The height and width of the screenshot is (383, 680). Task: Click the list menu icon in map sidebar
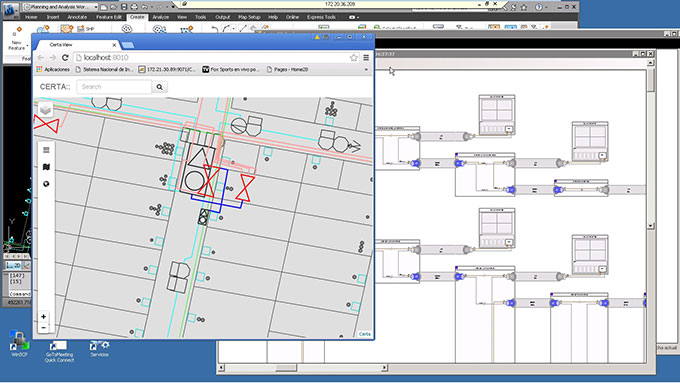pos(46,150)
